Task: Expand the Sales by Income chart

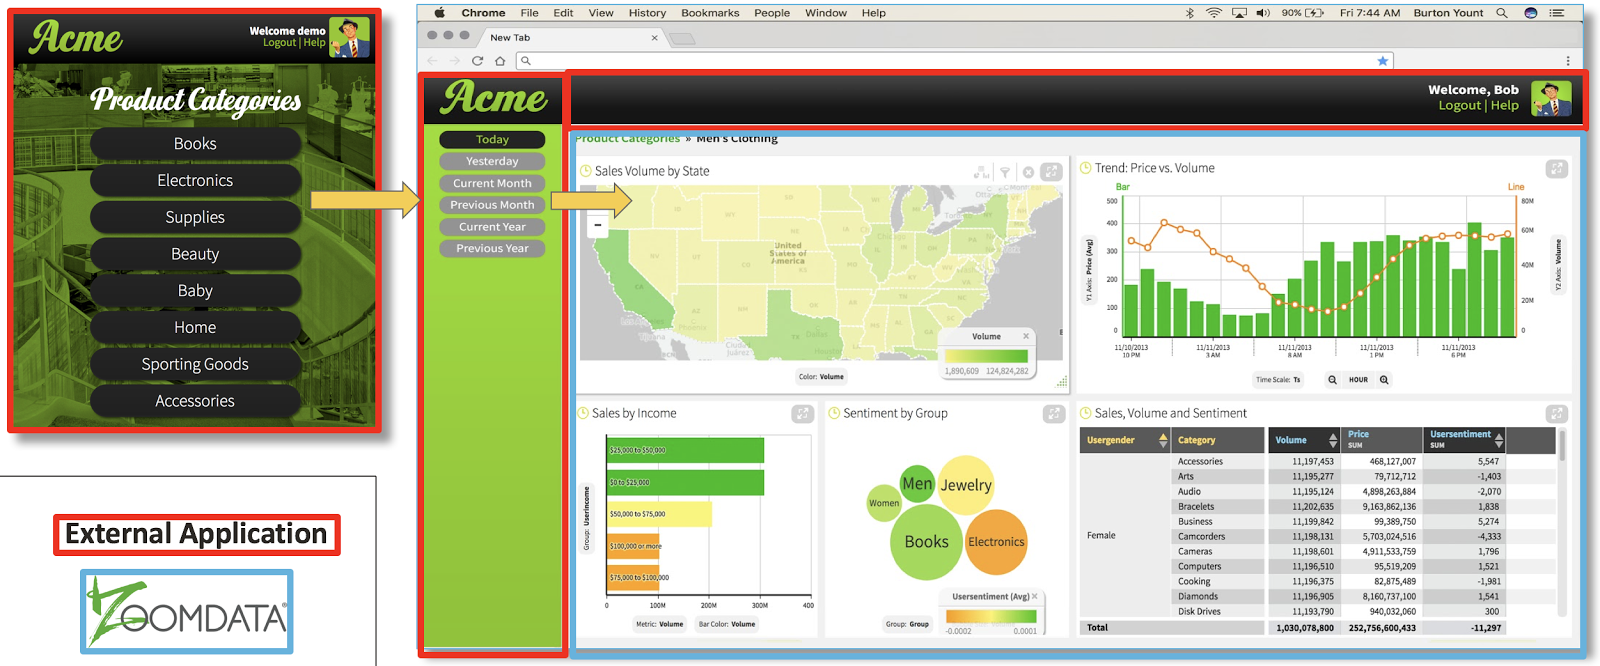Action: (x=802, y=413)
